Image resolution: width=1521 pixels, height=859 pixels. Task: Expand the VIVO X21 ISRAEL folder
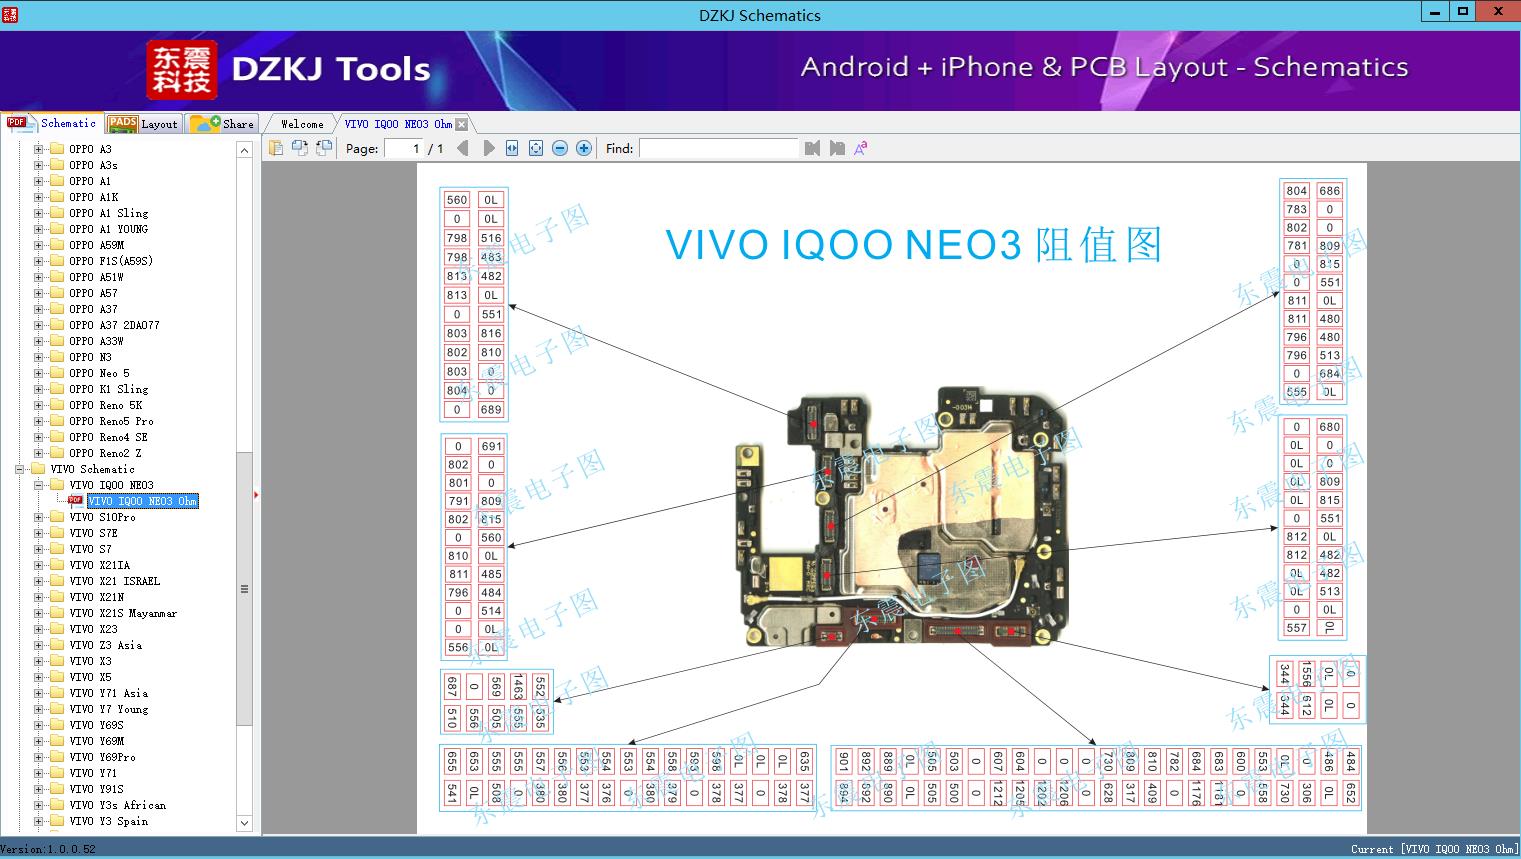(x=39, y=581)
